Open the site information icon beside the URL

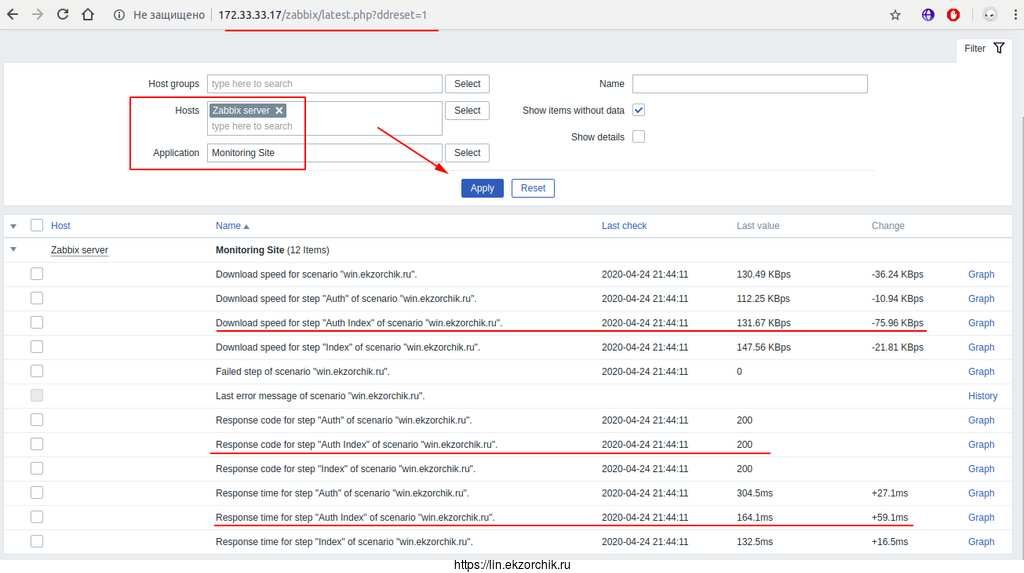coord(119,15)
